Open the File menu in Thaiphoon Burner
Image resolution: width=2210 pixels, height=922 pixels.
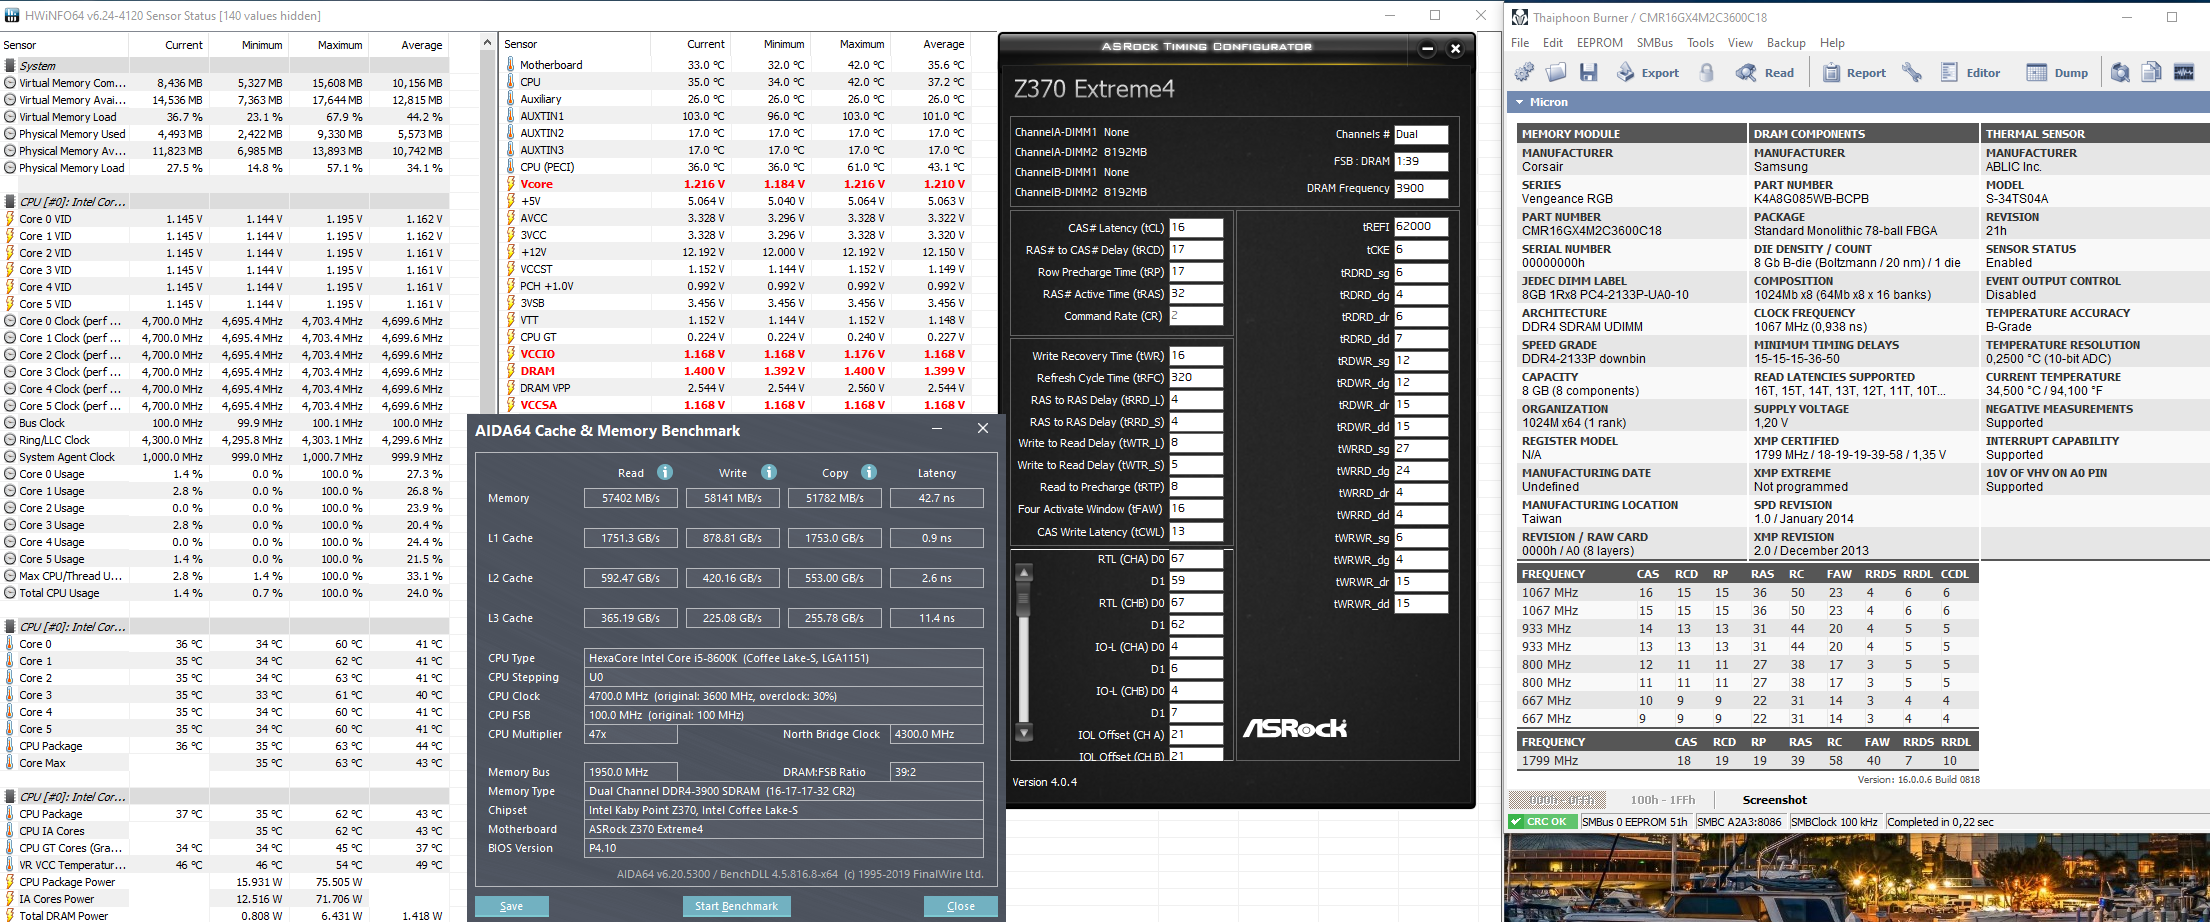point(1520,43)
